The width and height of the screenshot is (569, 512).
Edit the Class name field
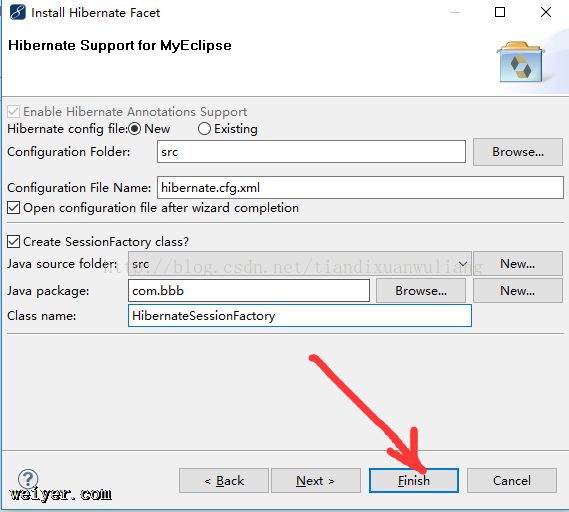[x=300, y=316]
